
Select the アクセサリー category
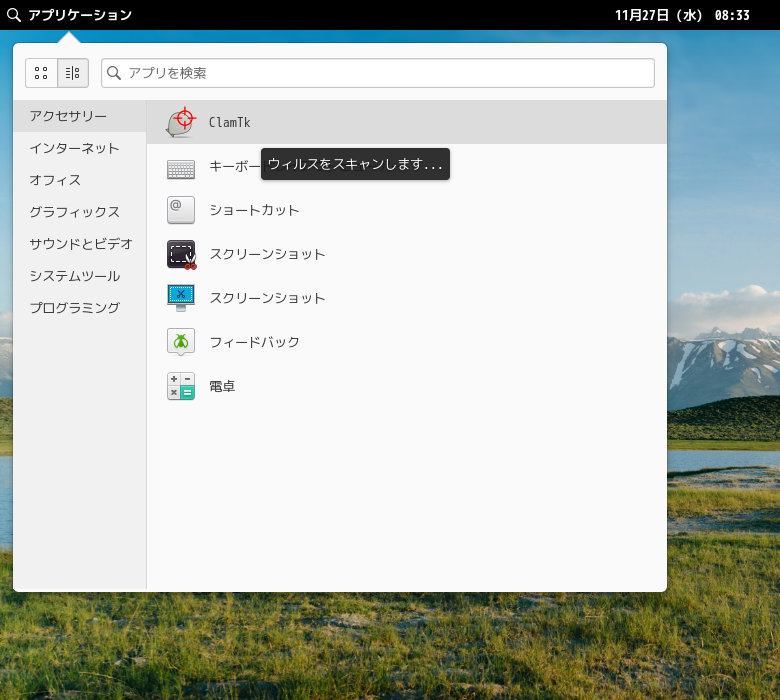pos(68,116)
